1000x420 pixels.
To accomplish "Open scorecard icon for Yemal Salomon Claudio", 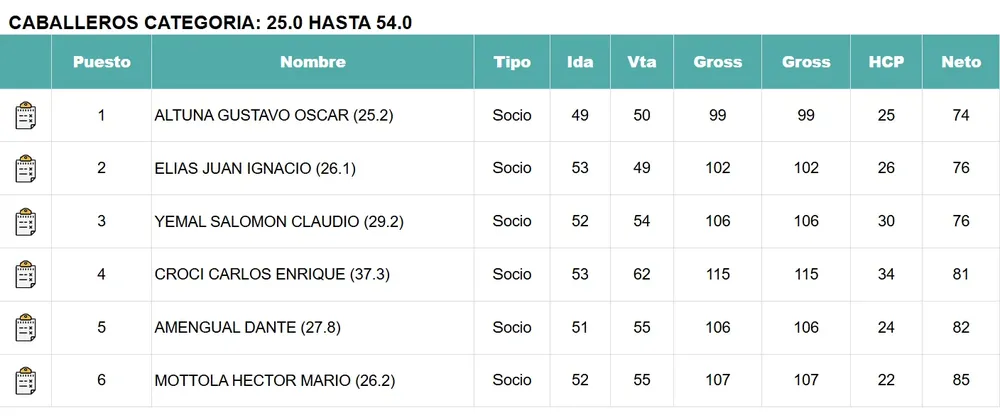I will click(25, 222).
